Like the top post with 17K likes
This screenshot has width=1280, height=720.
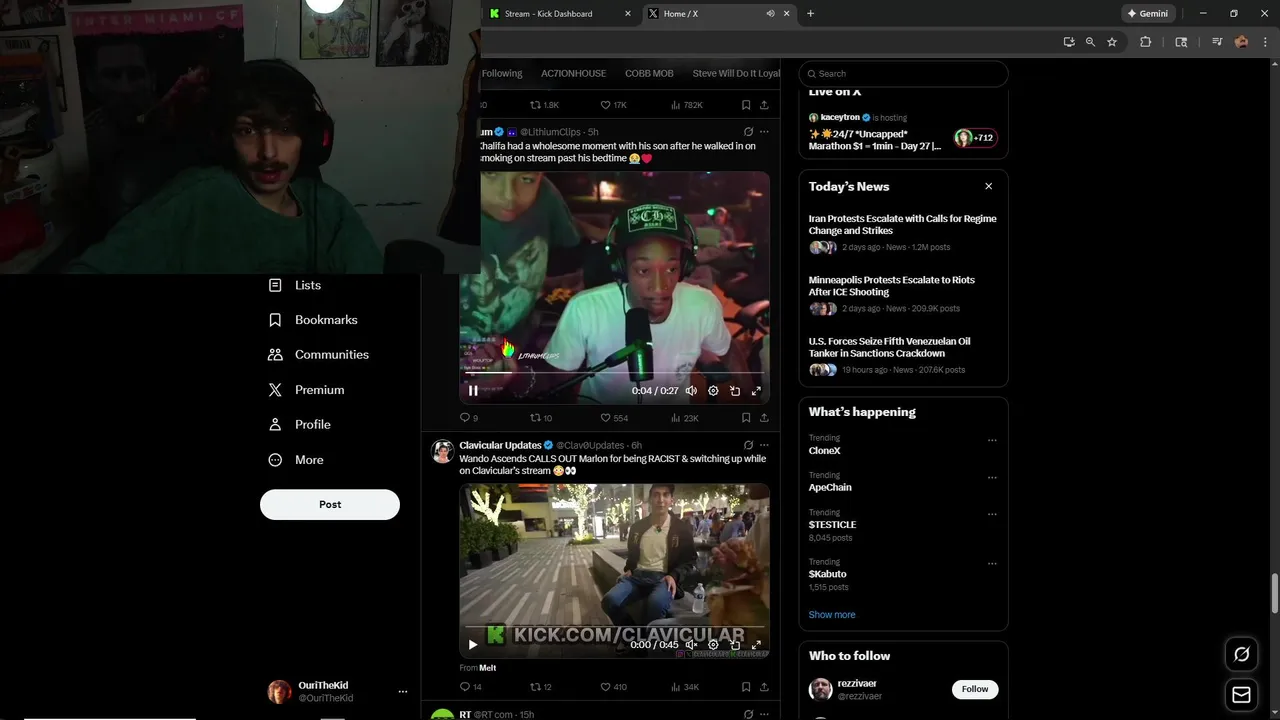pos(613,105)
